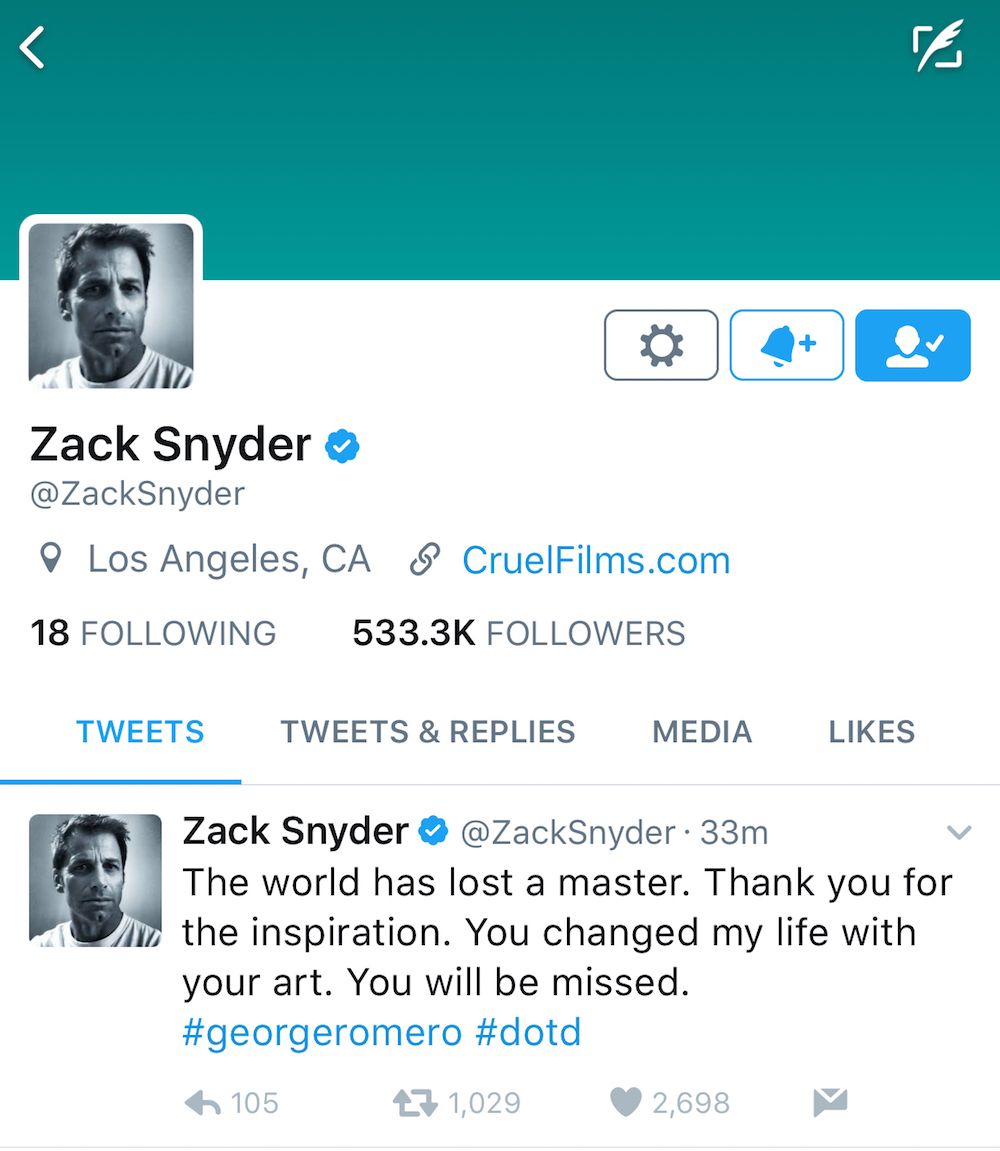Select the LIKES tab
This screenshot has height=1151, width=1000.
[x=870, y=732]
